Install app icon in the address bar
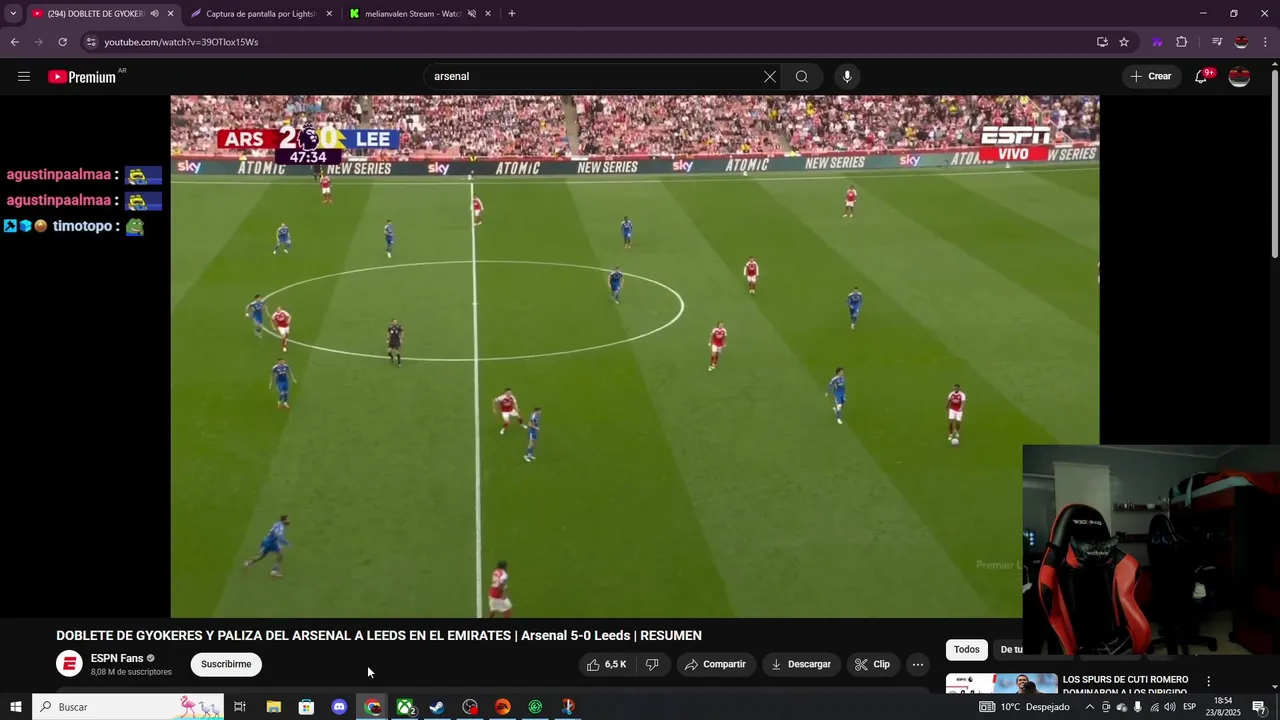The image size is (1280, 720). [1102, 42]
